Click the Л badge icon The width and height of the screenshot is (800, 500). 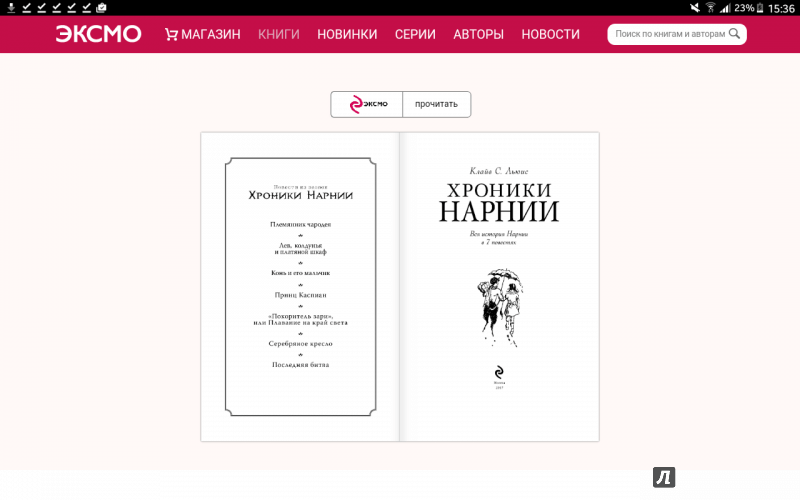(x=664, y=477)
